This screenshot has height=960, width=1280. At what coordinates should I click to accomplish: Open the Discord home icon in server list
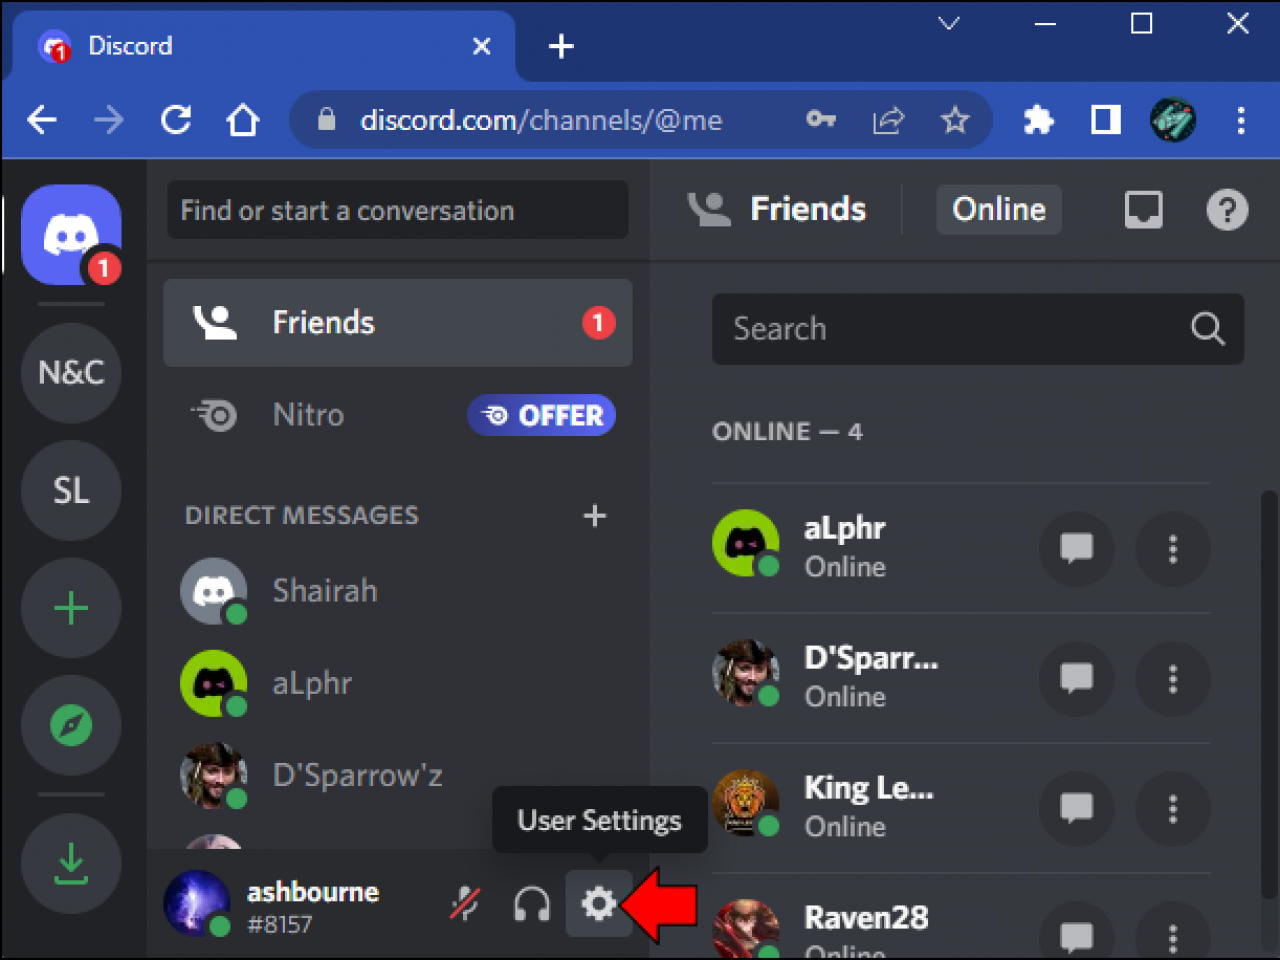click(71, 233)
